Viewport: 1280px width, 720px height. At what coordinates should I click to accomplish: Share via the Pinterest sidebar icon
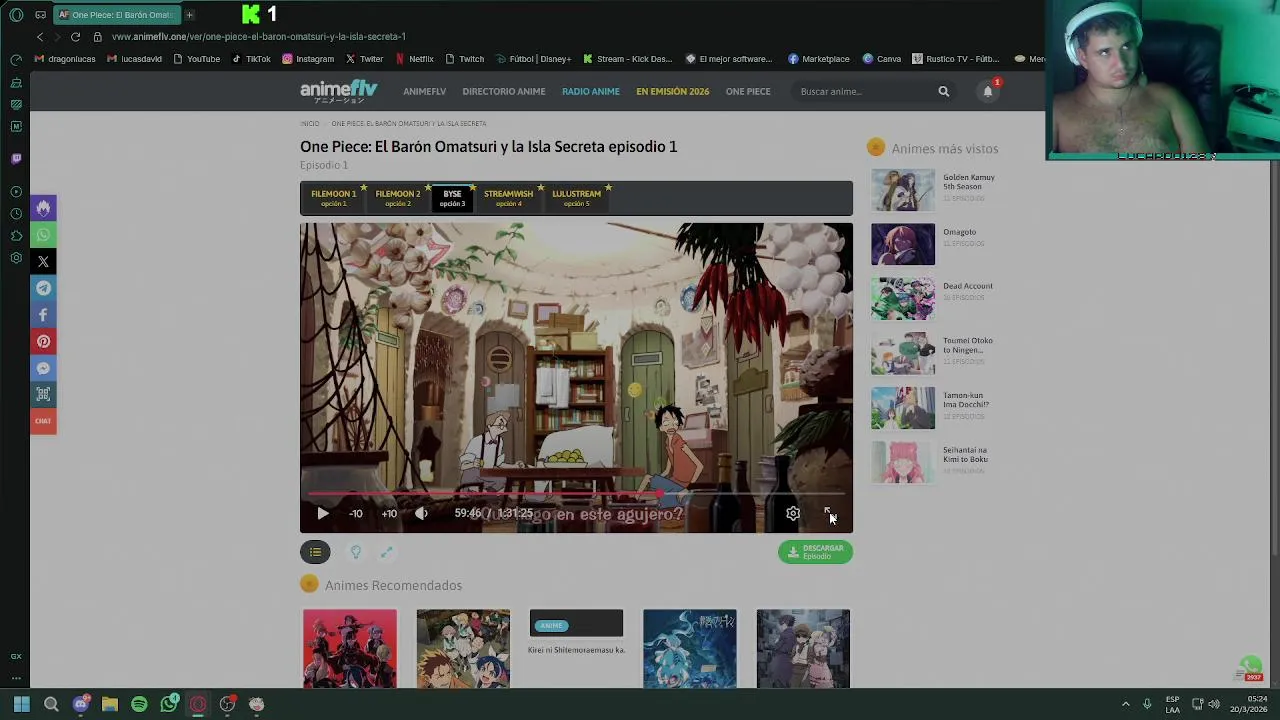[43, 342]
